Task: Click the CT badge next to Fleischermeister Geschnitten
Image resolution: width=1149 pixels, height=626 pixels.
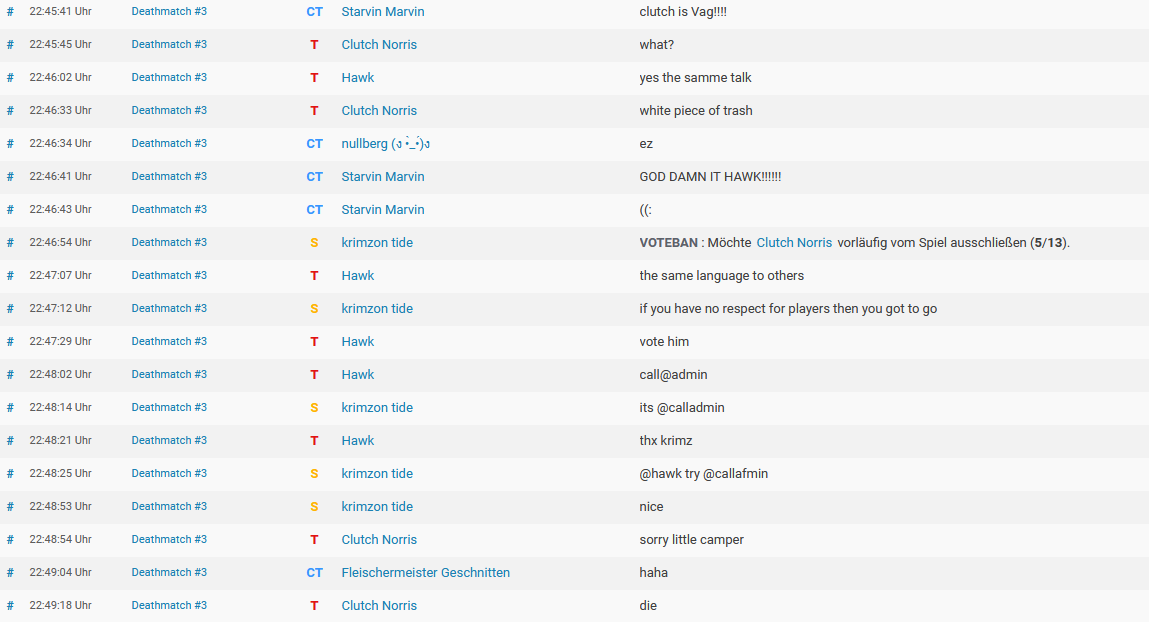Action: (314, 573)
